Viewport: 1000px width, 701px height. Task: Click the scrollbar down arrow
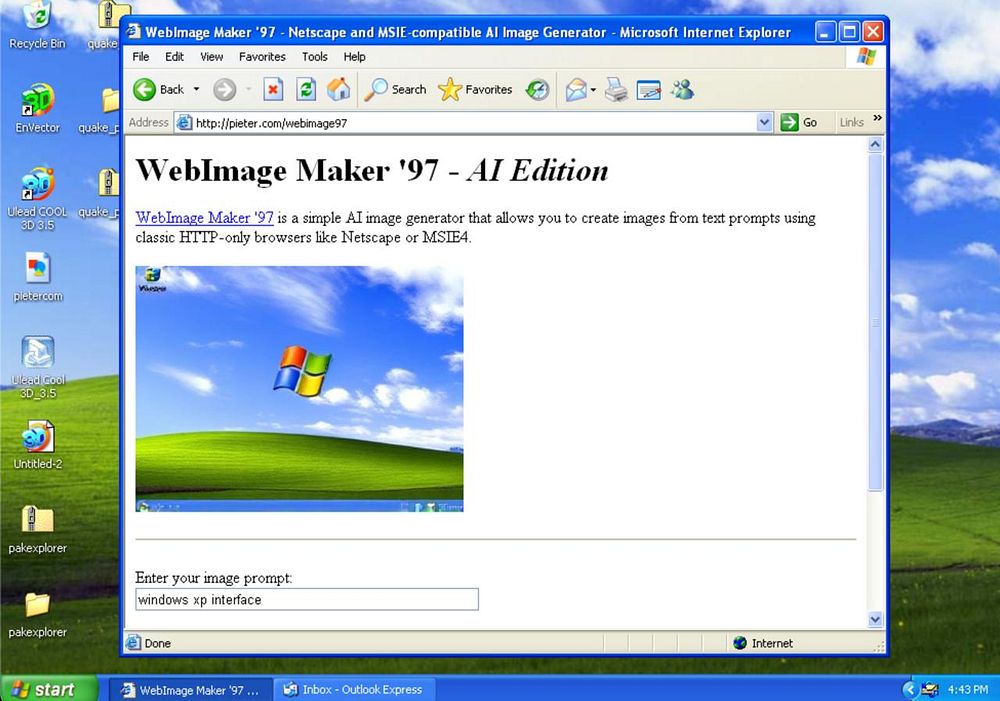(x=875, y=619)
